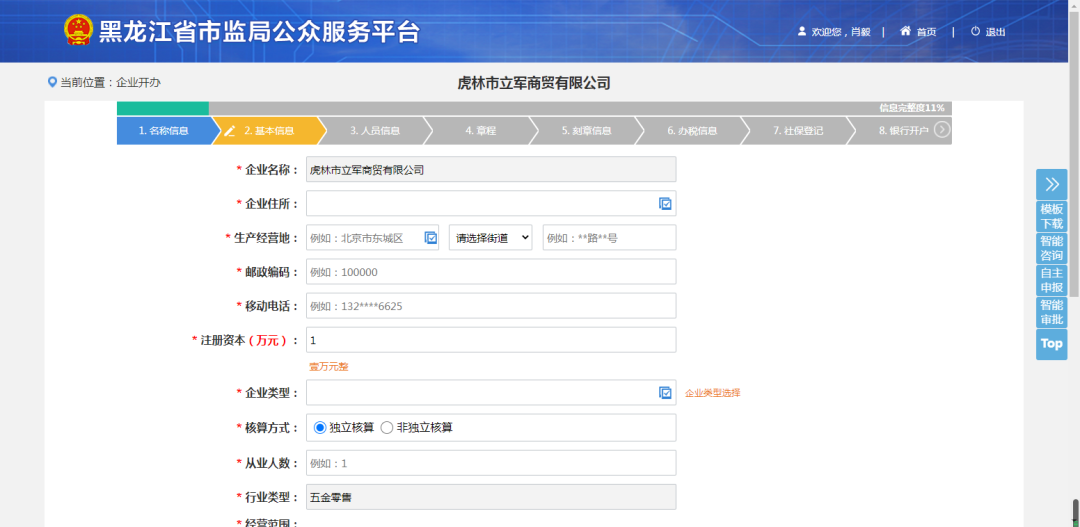Switch to step 1. 名称信息
Screen dimensions: 1080x527
tap(165, 130)
